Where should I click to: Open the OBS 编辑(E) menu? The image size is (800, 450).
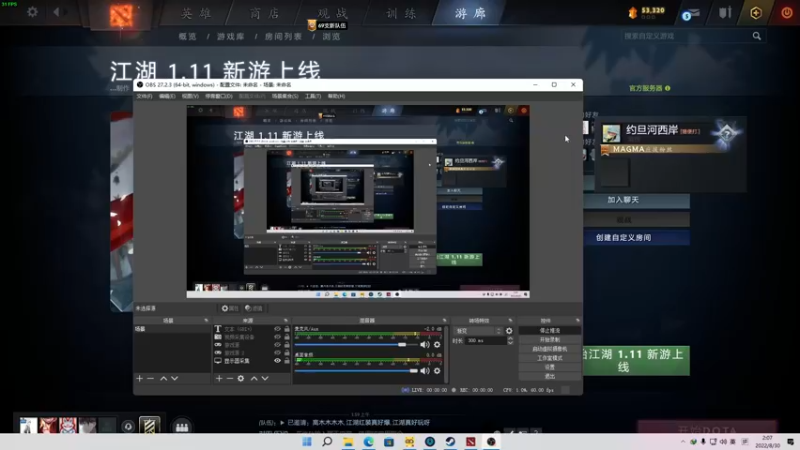click(167, 96)
